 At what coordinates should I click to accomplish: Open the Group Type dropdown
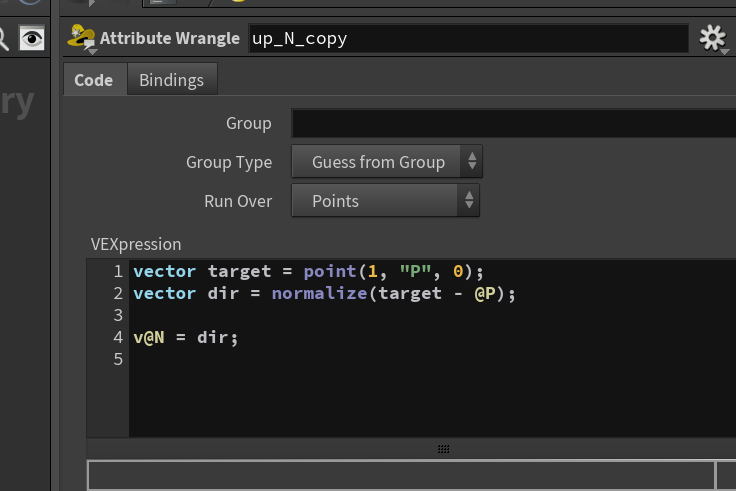[387, 161]
